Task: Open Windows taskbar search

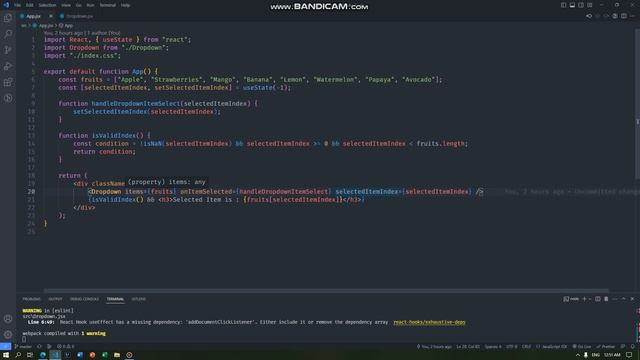Action: coord(18,355)
